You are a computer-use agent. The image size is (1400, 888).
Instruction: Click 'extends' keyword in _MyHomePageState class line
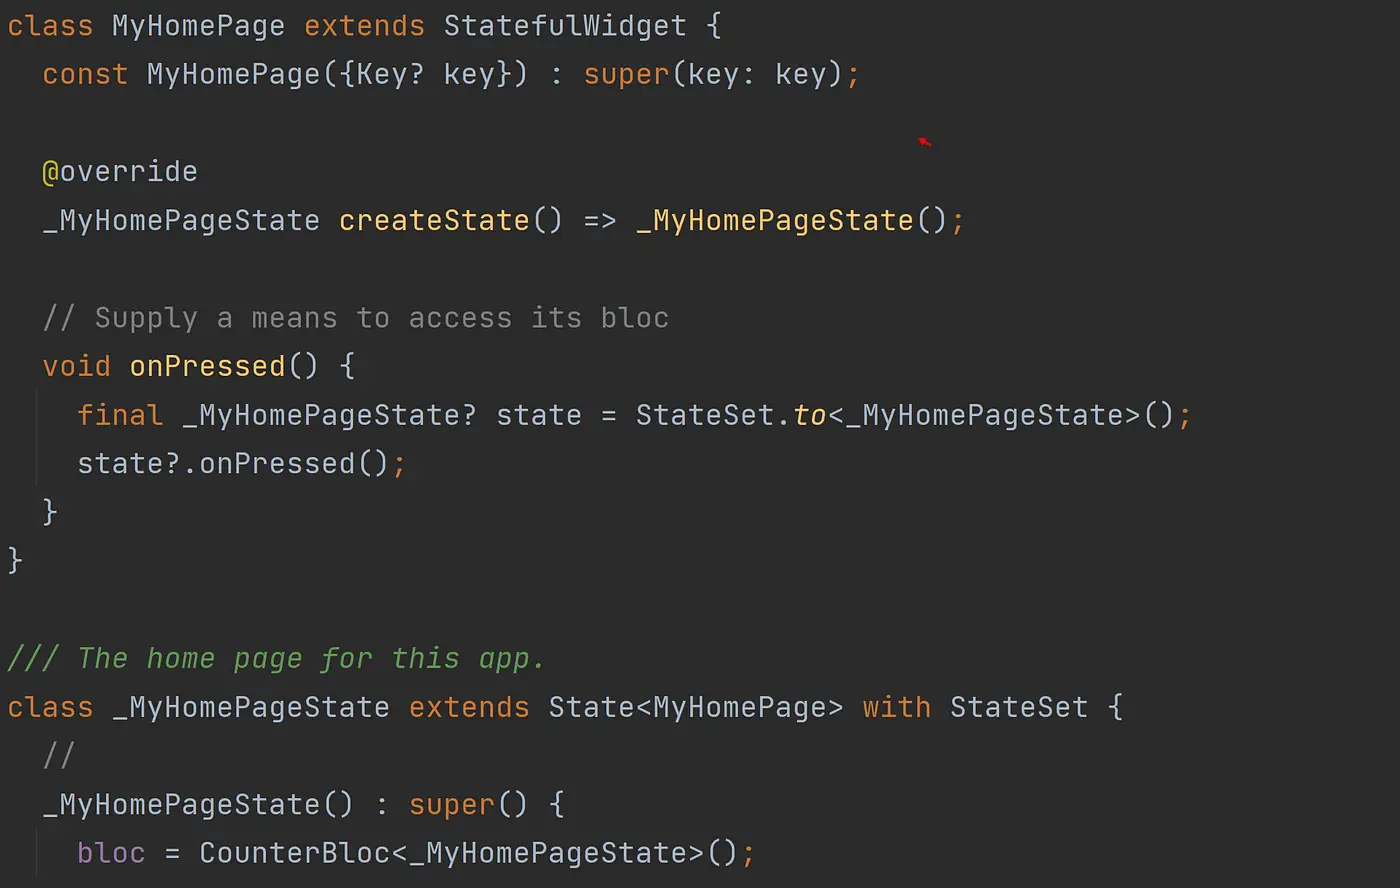[x=469, y=707]
